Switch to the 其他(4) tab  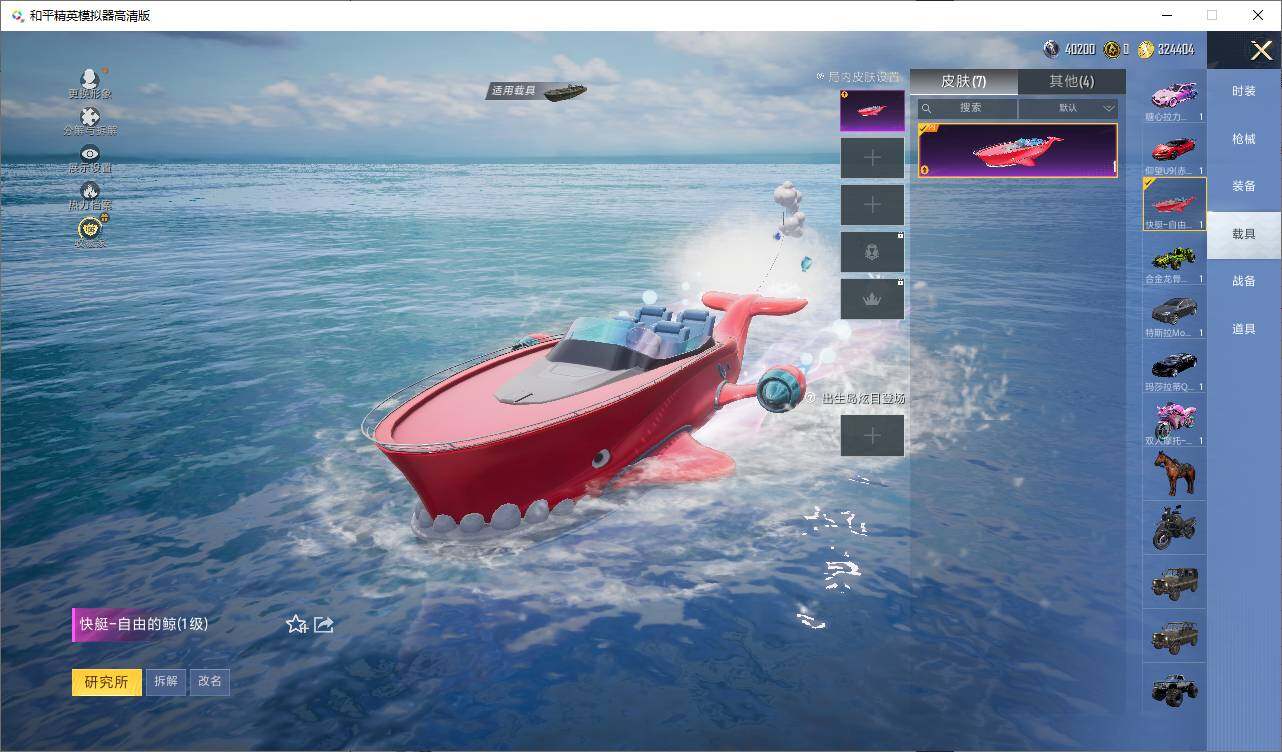click(x=1071, y=81)
